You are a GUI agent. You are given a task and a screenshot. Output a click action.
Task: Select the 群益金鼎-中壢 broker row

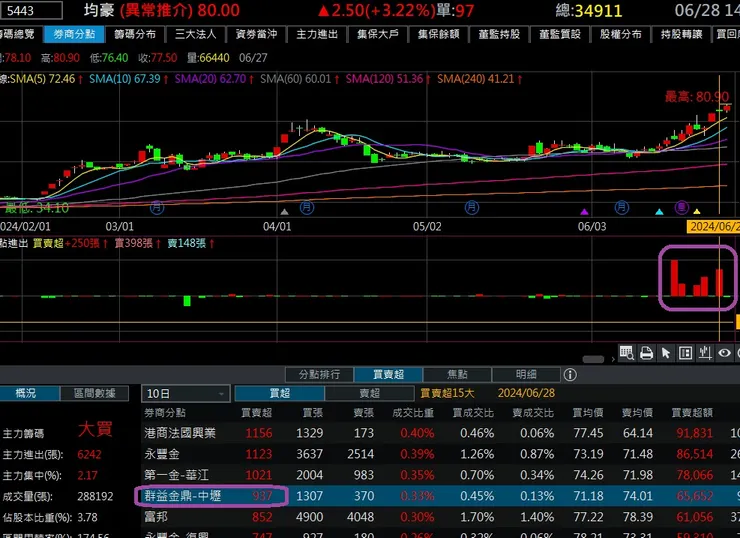tap(440, 496)
